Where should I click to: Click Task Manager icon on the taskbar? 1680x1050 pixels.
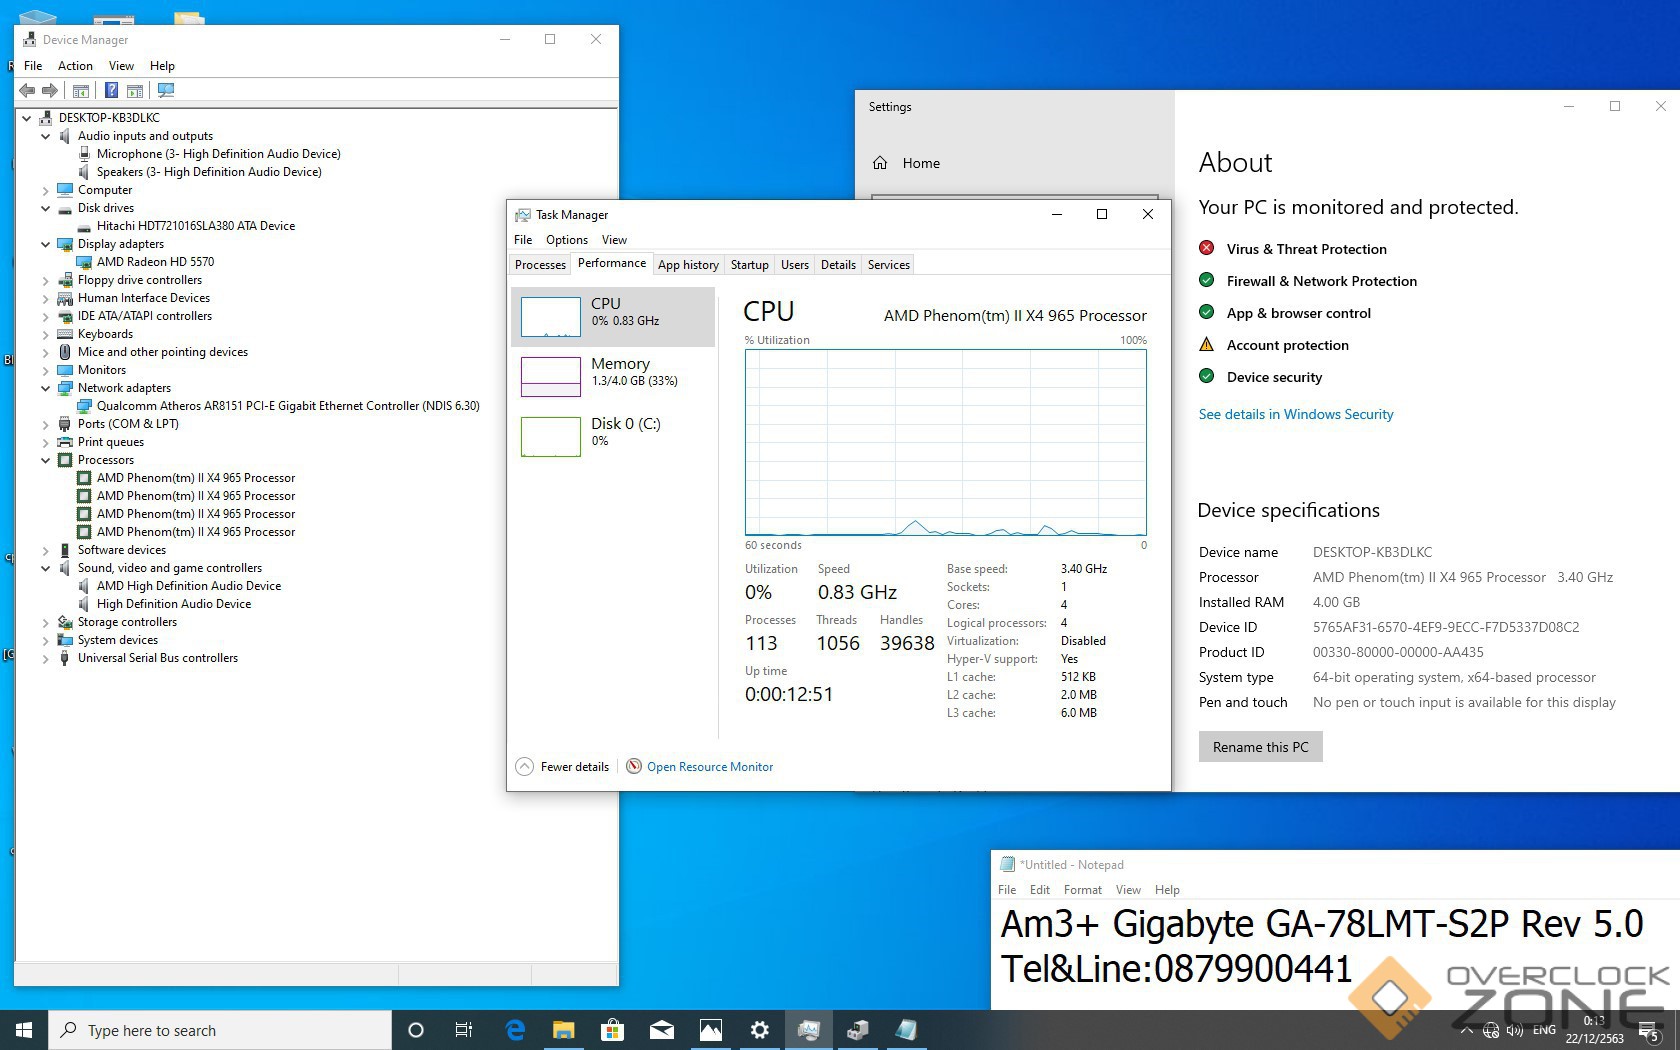tap(809, 1030)
